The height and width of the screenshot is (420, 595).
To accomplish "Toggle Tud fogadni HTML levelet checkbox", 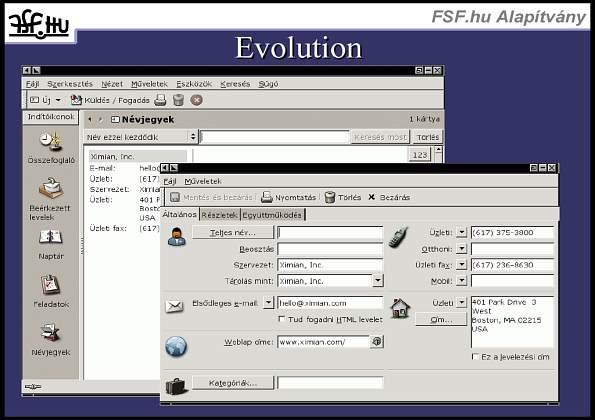I will click(282, 319).
